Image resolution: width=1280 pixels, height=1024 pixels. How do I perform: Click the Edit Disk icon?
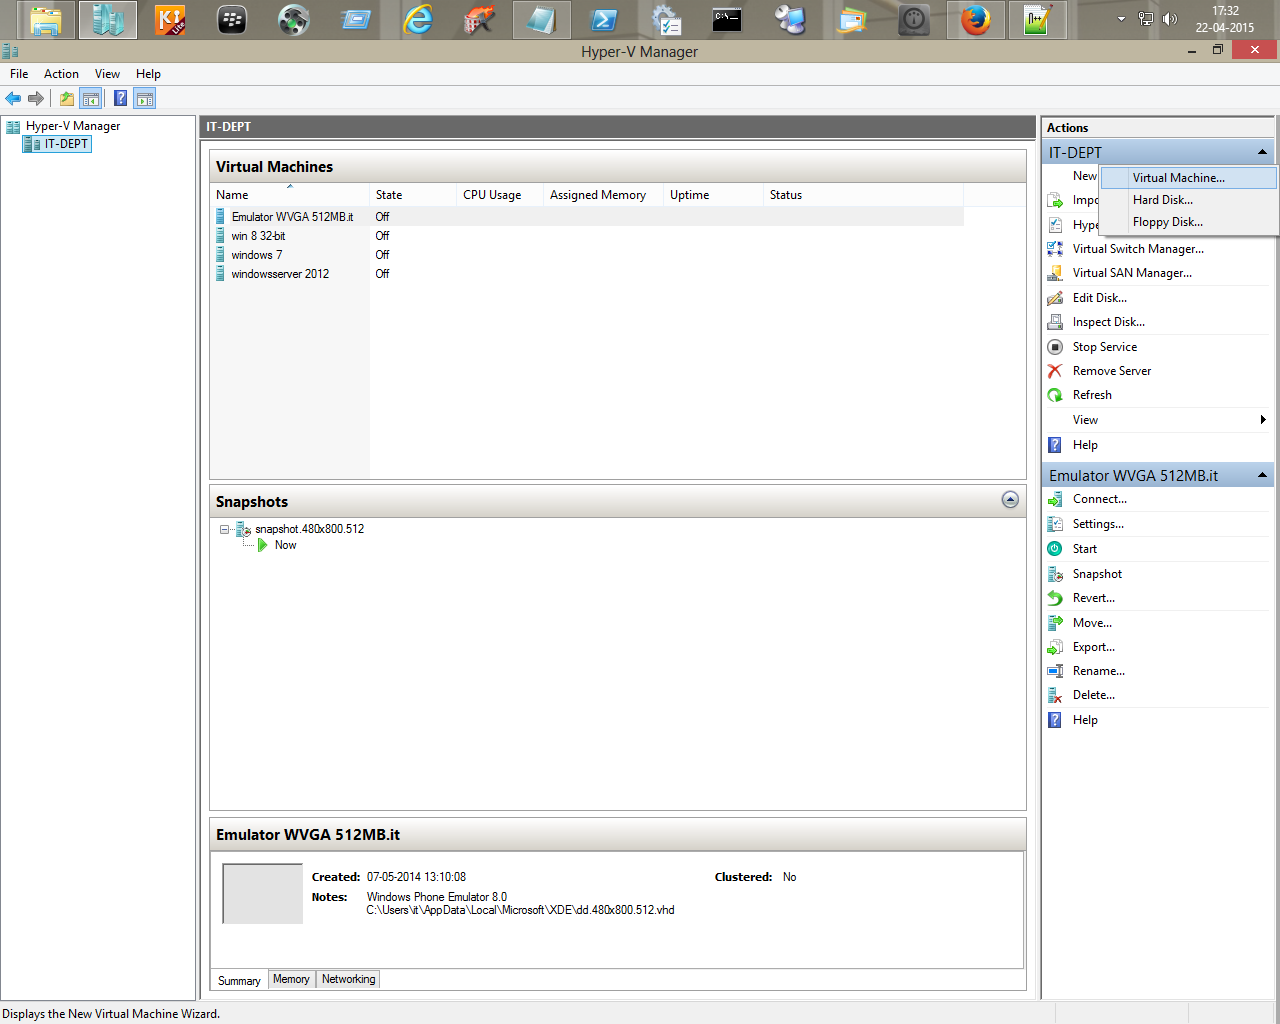[1055, 298]
